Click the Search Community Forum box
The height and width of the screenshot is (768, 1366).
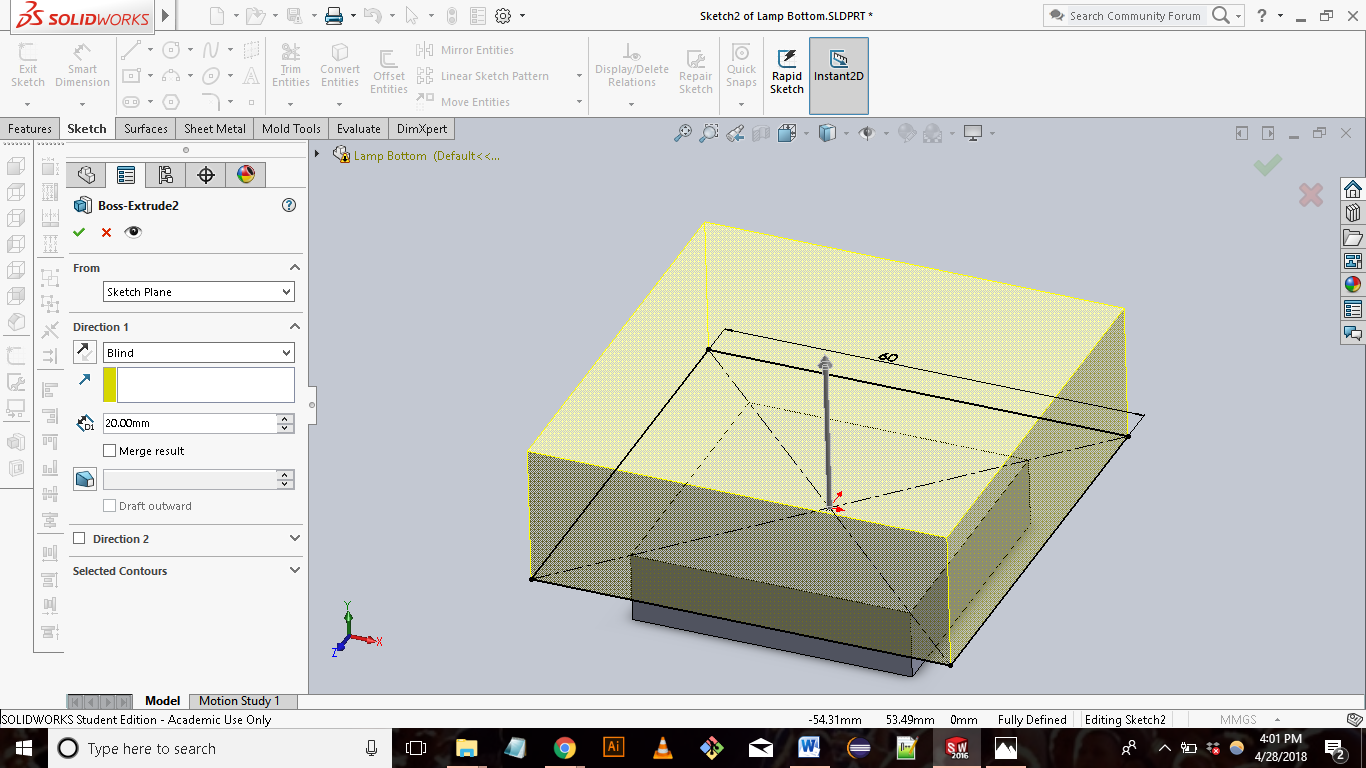pos(1135,16)
